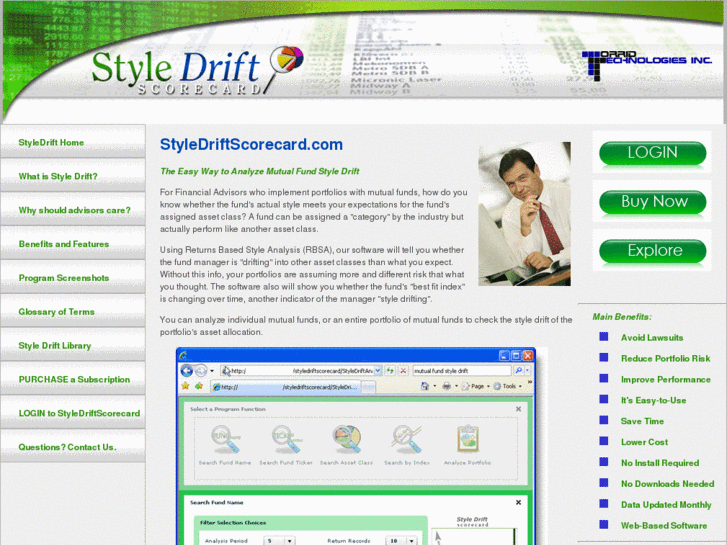Expand the back/forward history dropdown arrow

pos(212,371)
